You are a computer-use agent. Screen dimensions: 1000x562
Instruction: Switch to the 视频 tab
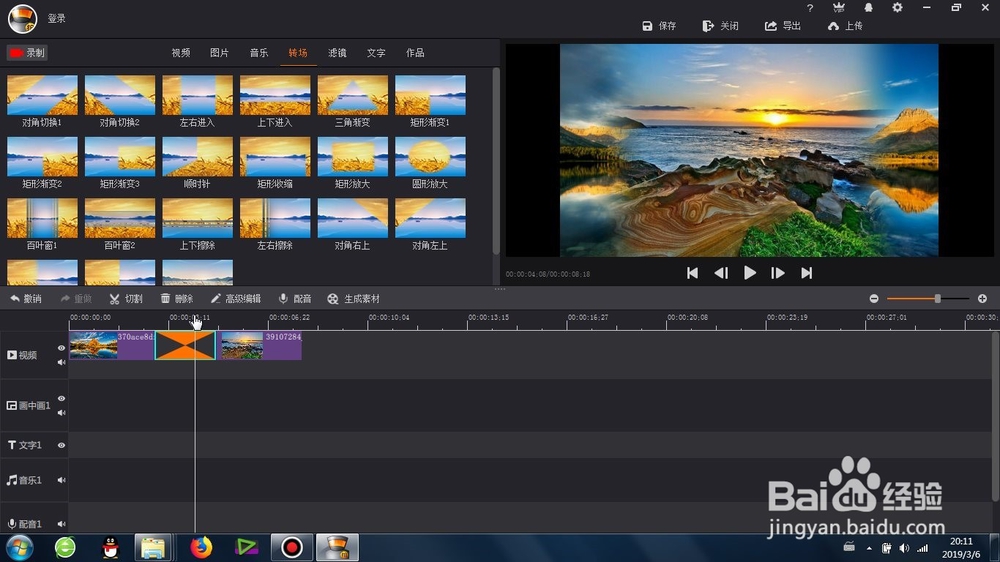180,53
